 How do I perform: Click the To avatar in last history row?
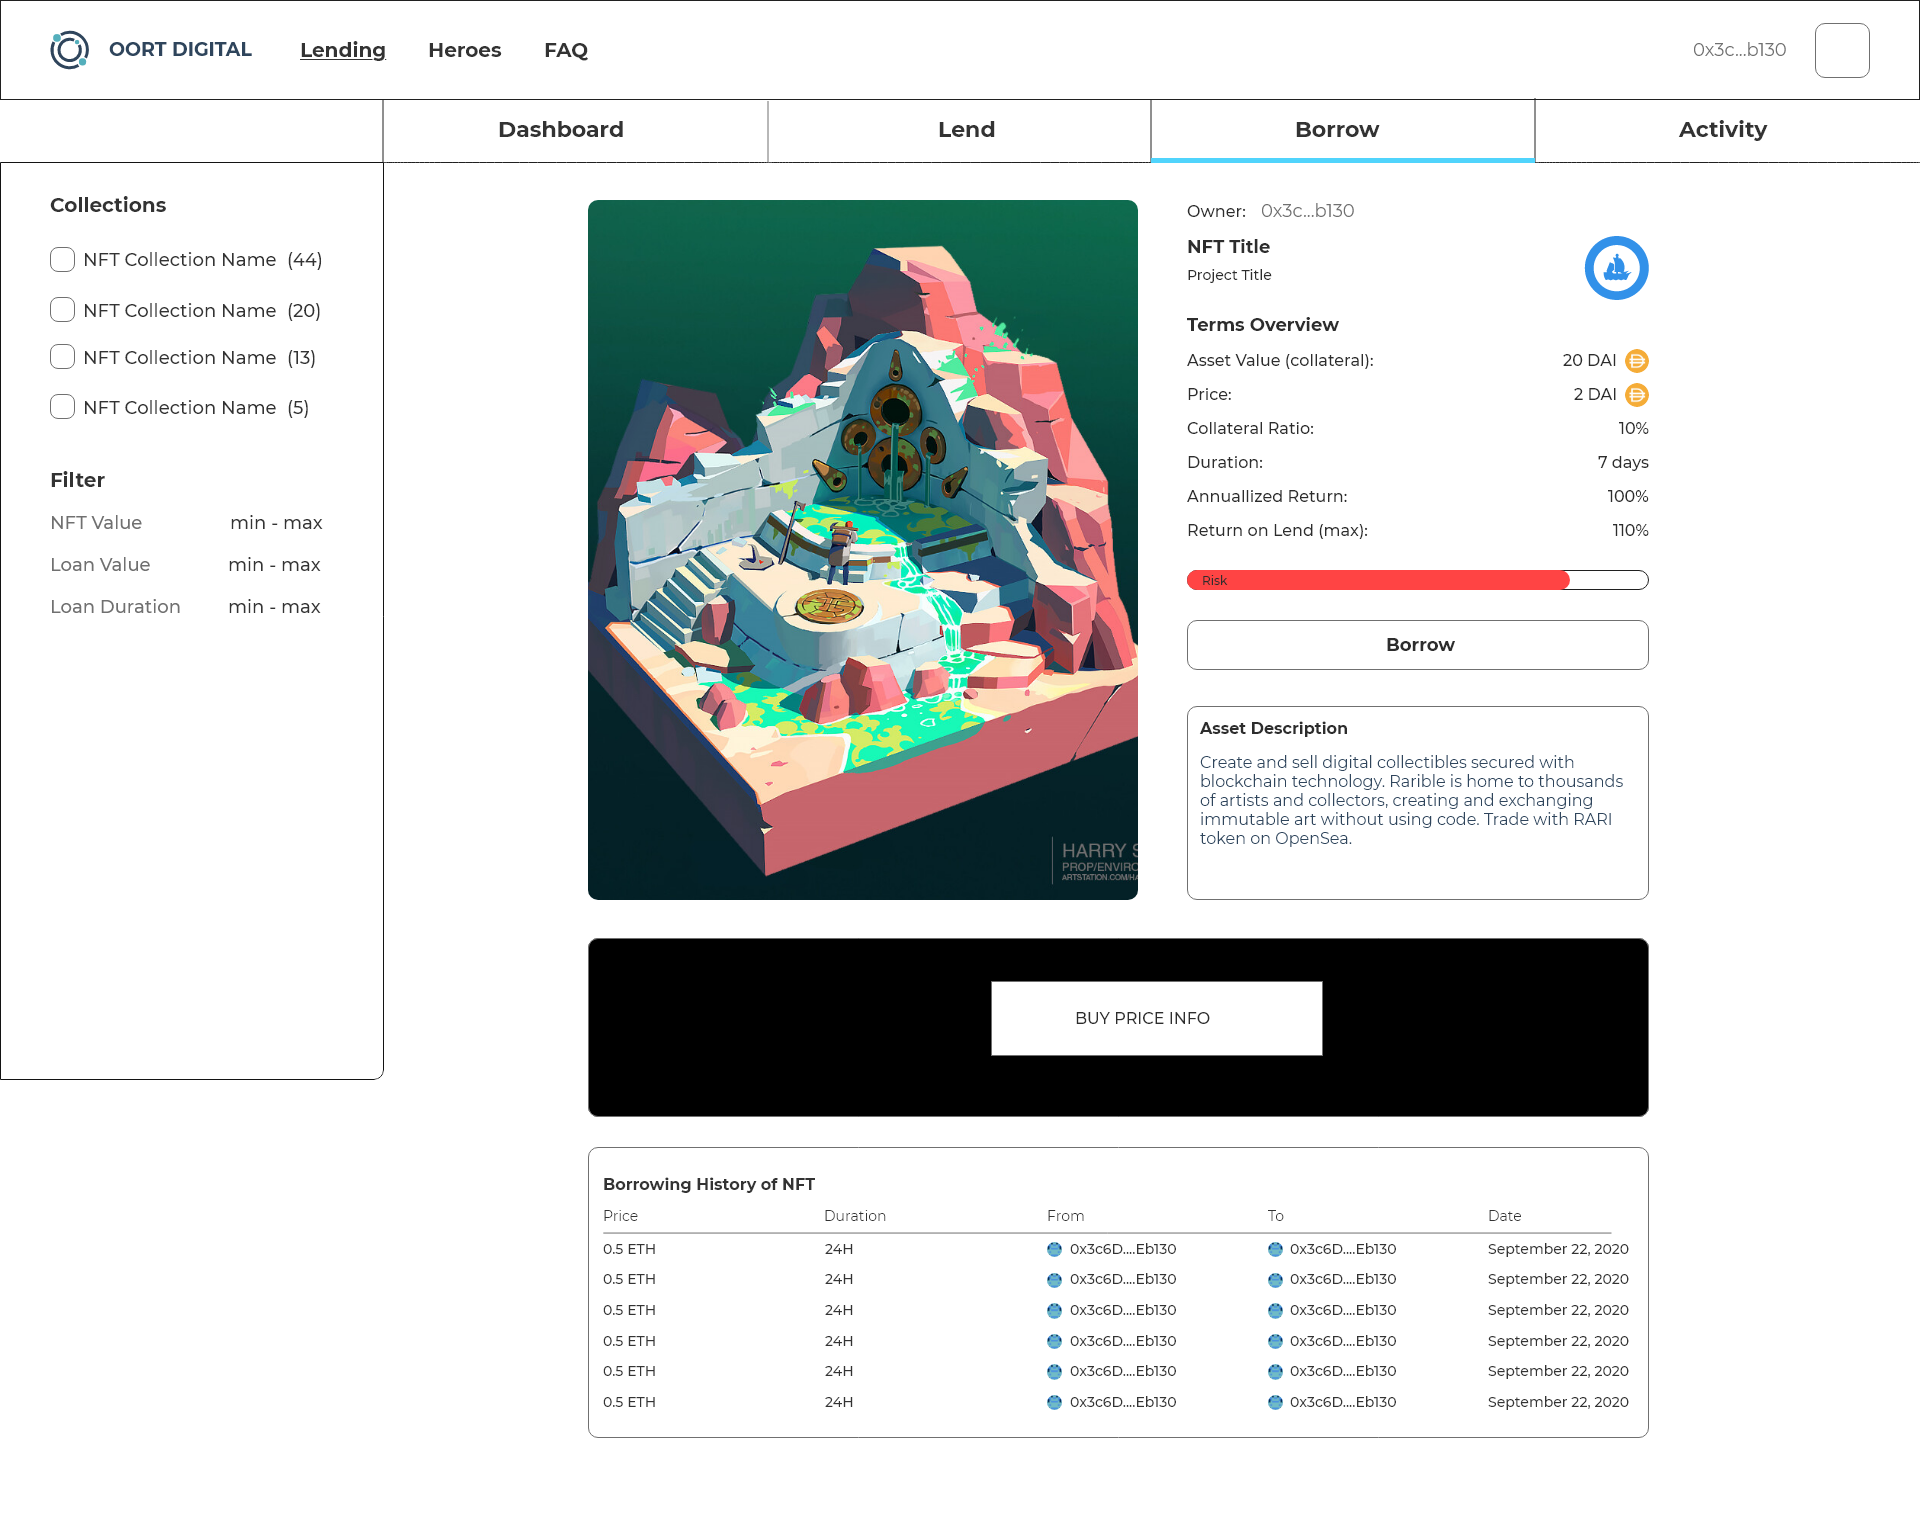coord(1275,1402)
